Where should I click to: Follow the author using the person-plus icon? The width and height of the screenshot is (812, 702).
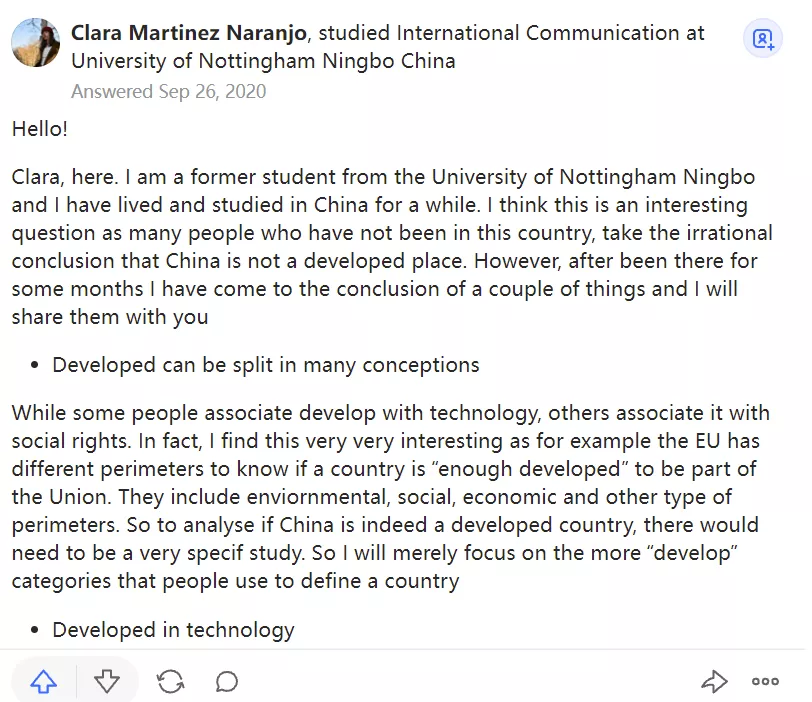763,39
